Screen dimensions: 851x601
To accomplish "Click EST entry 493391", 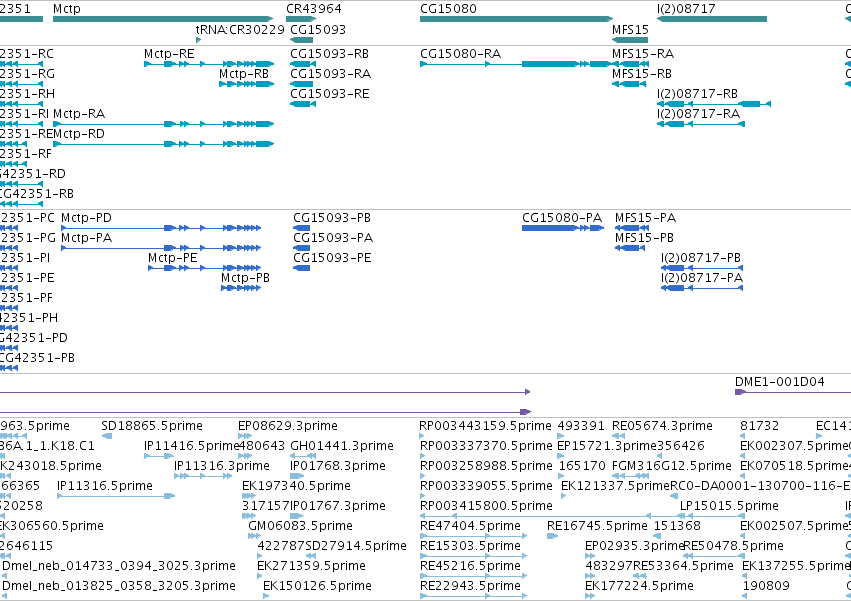I will pos(581,426).
